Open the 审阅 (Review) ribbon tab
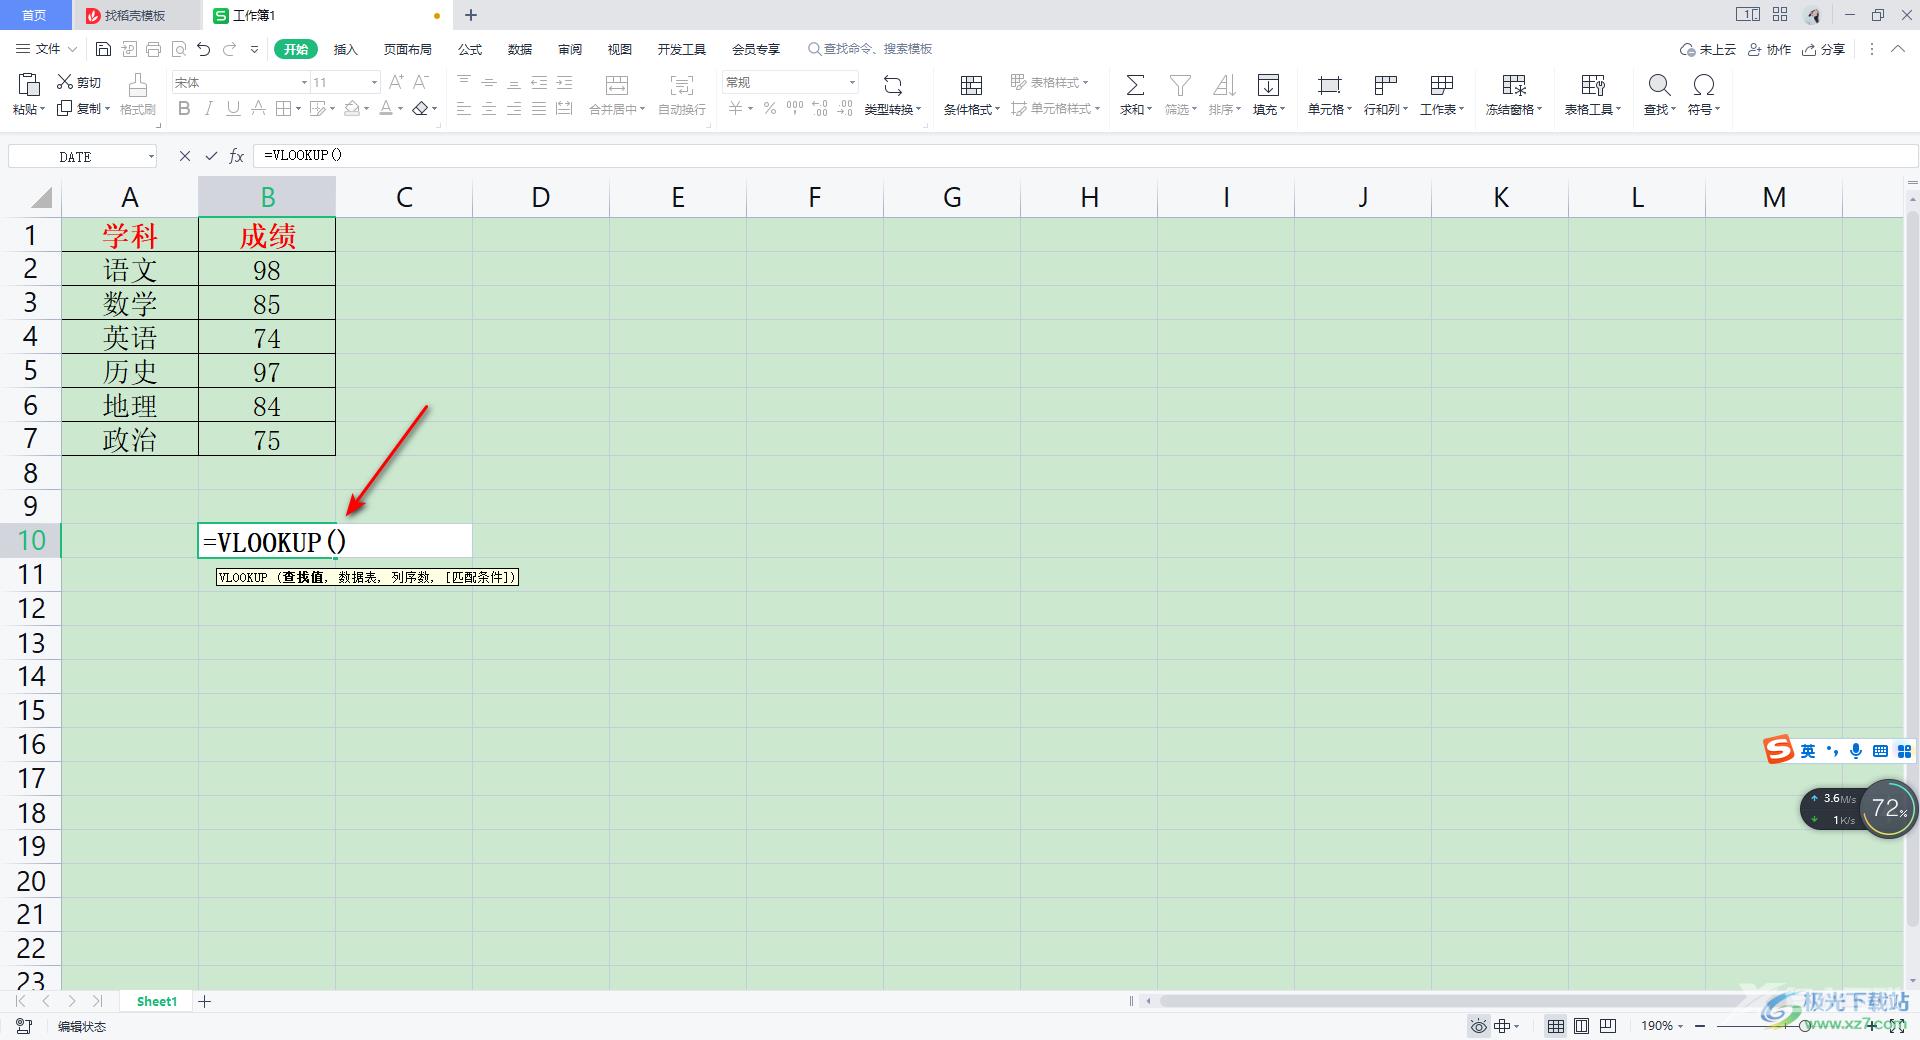Viewport: 1920px width, 1040px height. (x=570, y=49)
